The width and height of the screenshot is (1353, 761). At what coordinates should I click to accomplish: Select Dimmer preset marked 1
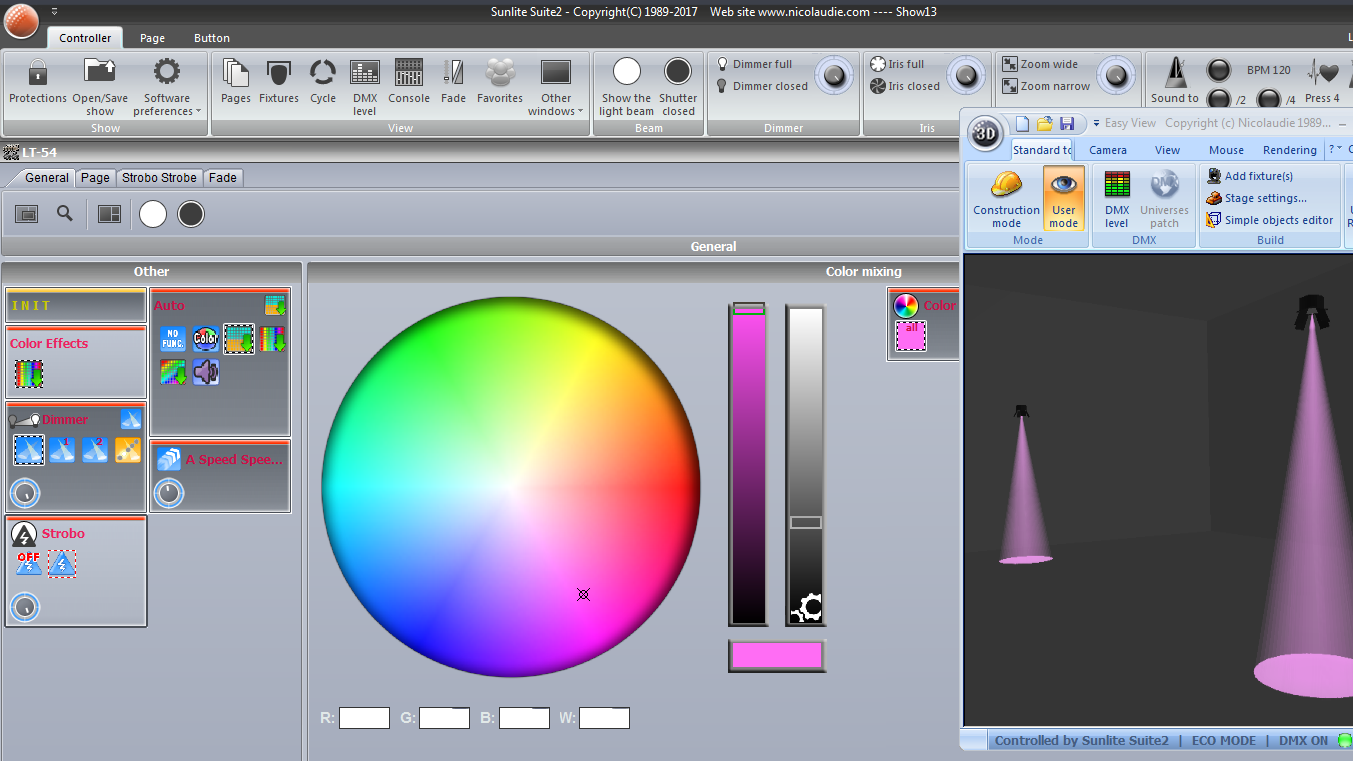[x=62, y=450]
